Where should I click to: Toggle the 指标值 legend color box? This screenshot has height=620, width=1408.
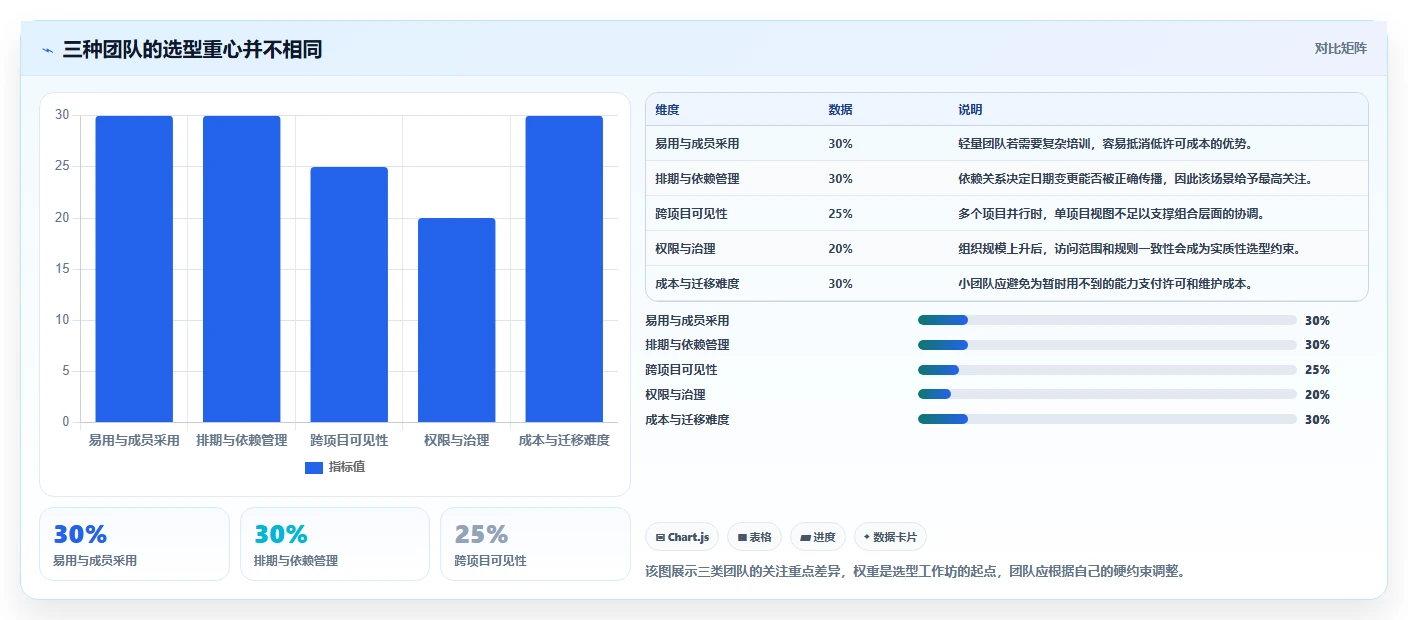tap(314, 467)
